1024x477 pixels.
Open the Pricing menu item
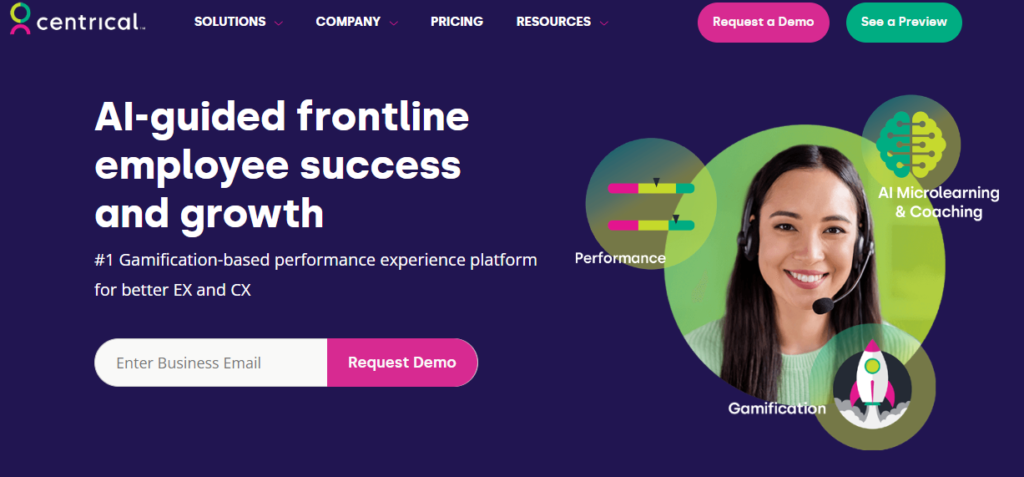[457, 21]
